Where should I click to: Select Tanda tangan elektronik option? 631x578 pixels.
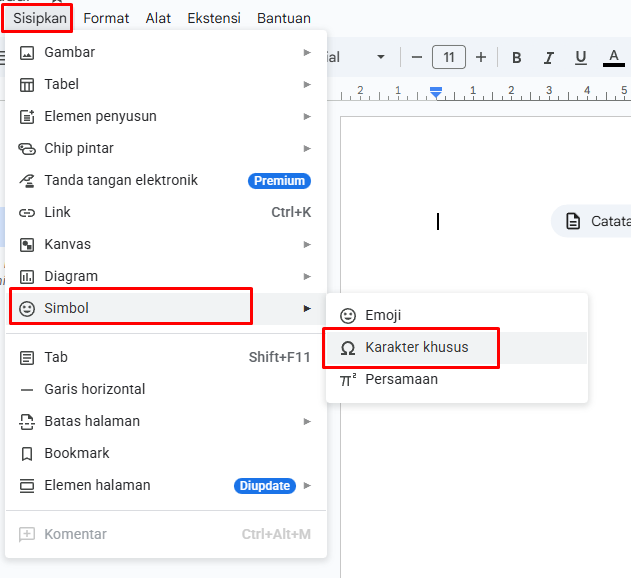120,180
